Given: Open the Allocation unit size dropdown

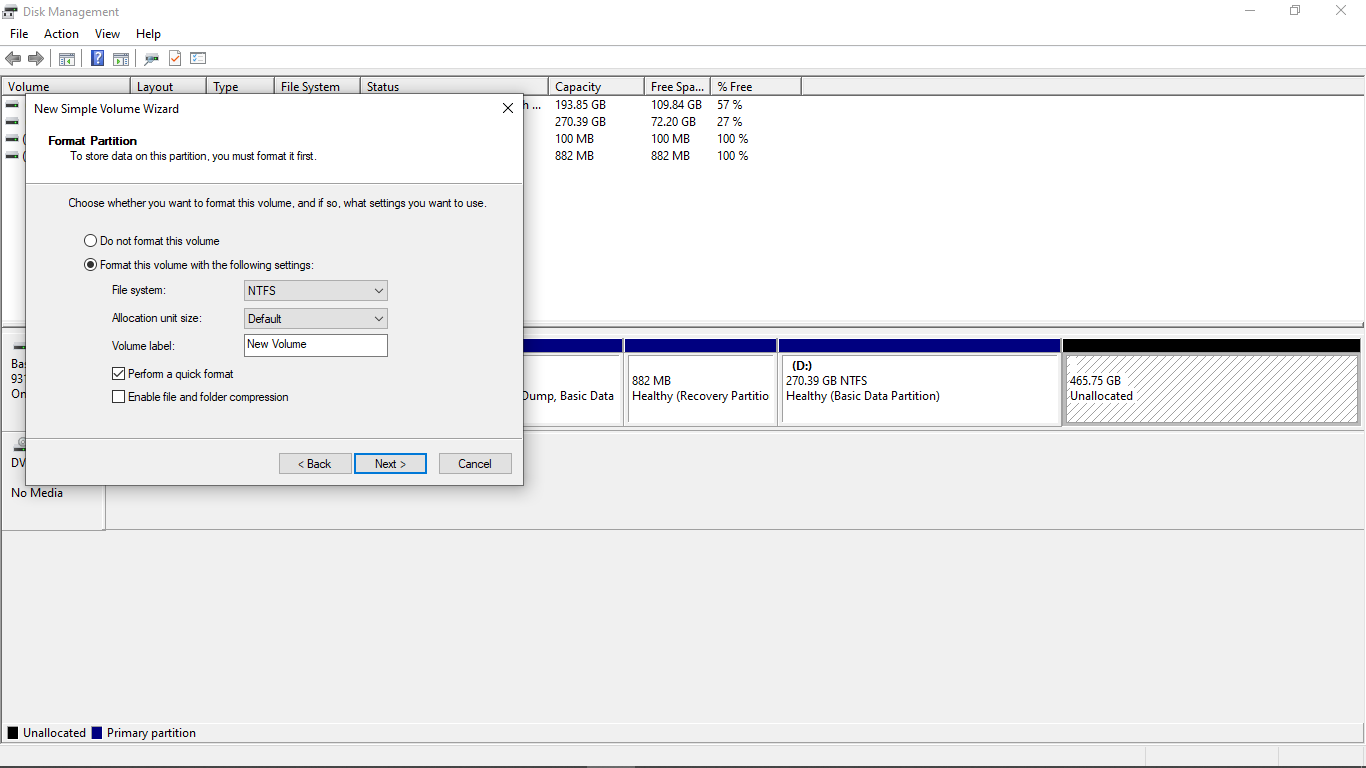Looking at the screenshot, I should click(x=316, y=319).
